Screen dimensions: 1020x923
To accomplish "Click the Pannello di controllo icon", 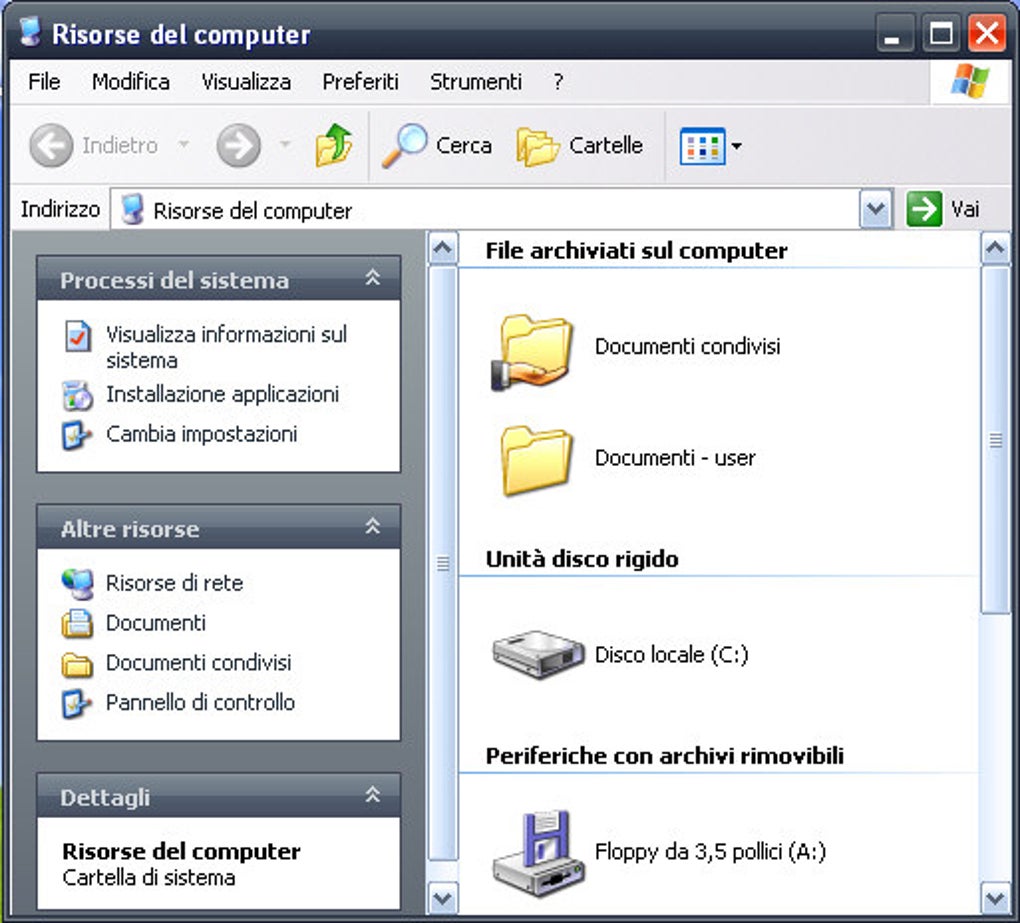I will (76, 703).
